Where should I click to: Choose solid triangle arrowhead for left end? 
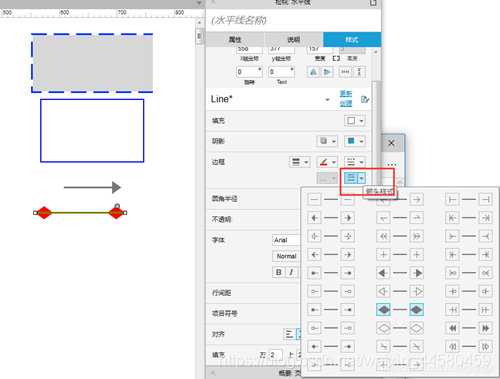tap(383, 273)
